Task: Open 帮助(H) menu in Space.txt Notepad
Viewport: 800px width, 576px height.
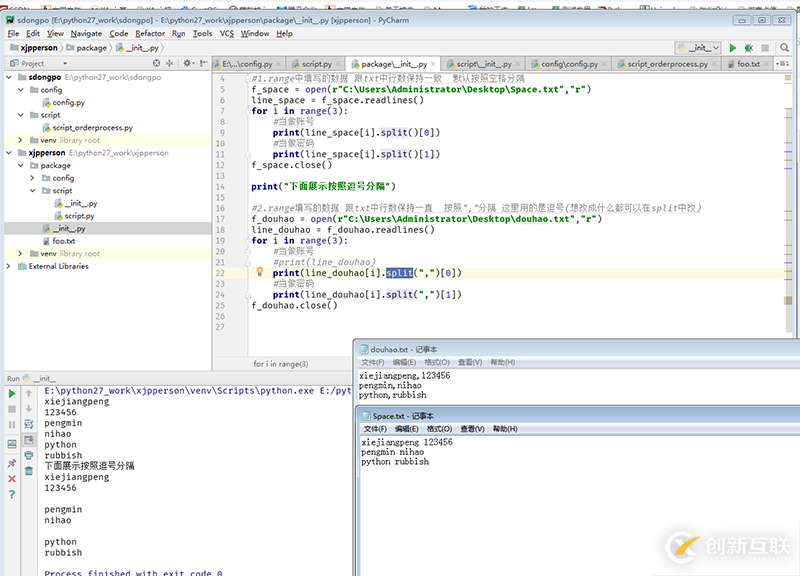Action: tap(505, 429)
